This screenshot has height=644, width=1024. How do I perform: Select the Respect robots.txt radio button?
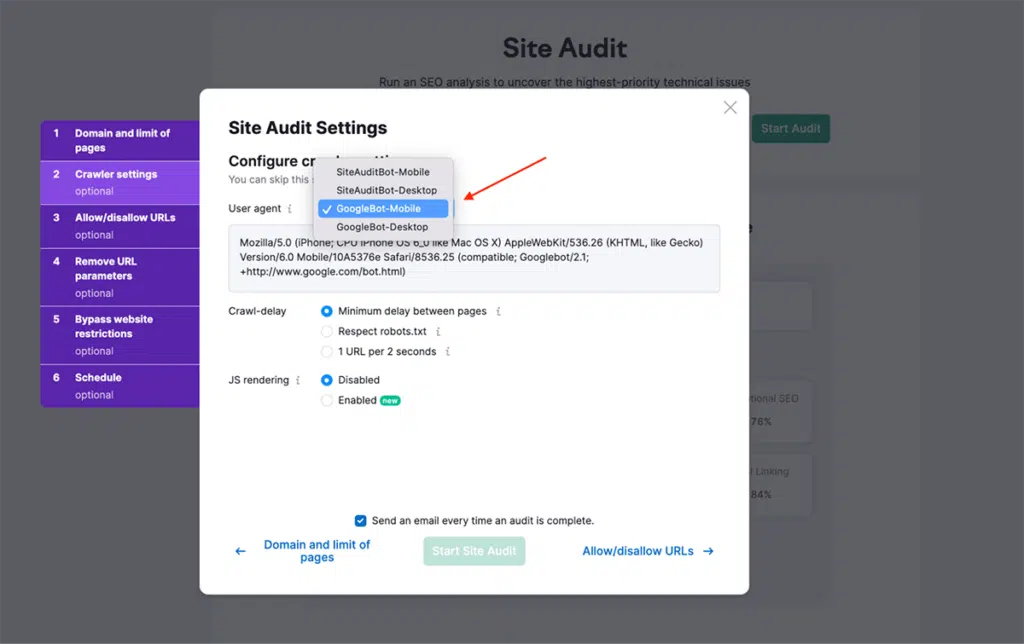tap(327, 331)
